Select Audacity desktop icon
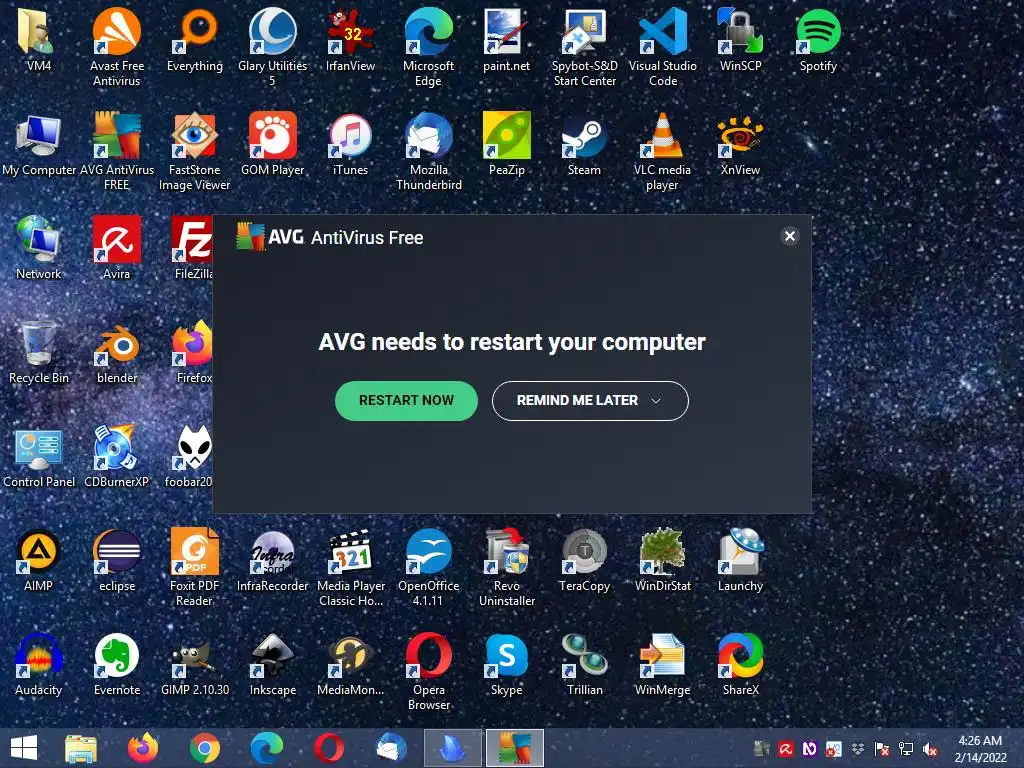Screen dimensions: 1024x768 coord(39,664)
